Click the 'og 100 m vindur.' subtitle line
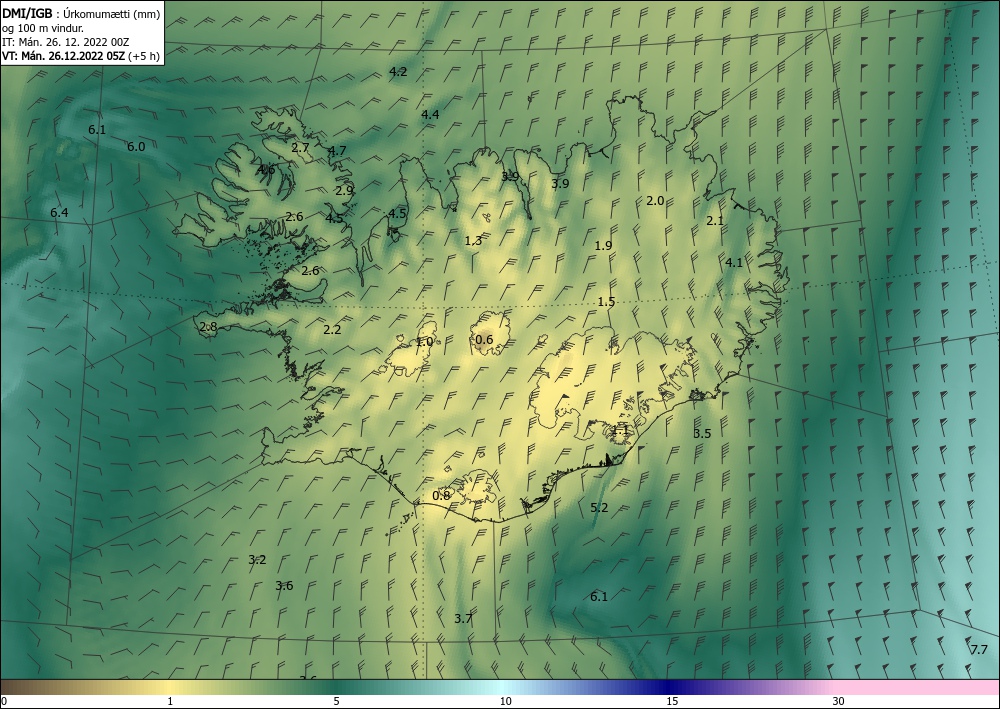The width and height of the screenshot is (1000, 709). [43, 27]
